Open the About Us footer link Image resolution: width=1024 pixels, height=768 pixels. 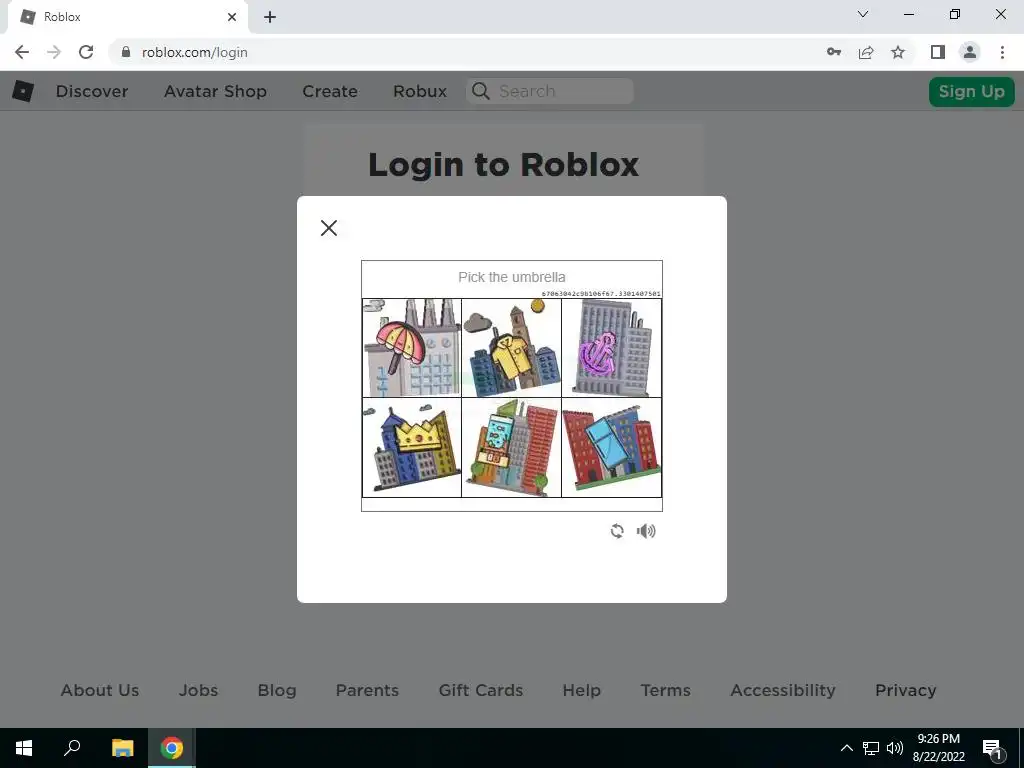[100, 690]
